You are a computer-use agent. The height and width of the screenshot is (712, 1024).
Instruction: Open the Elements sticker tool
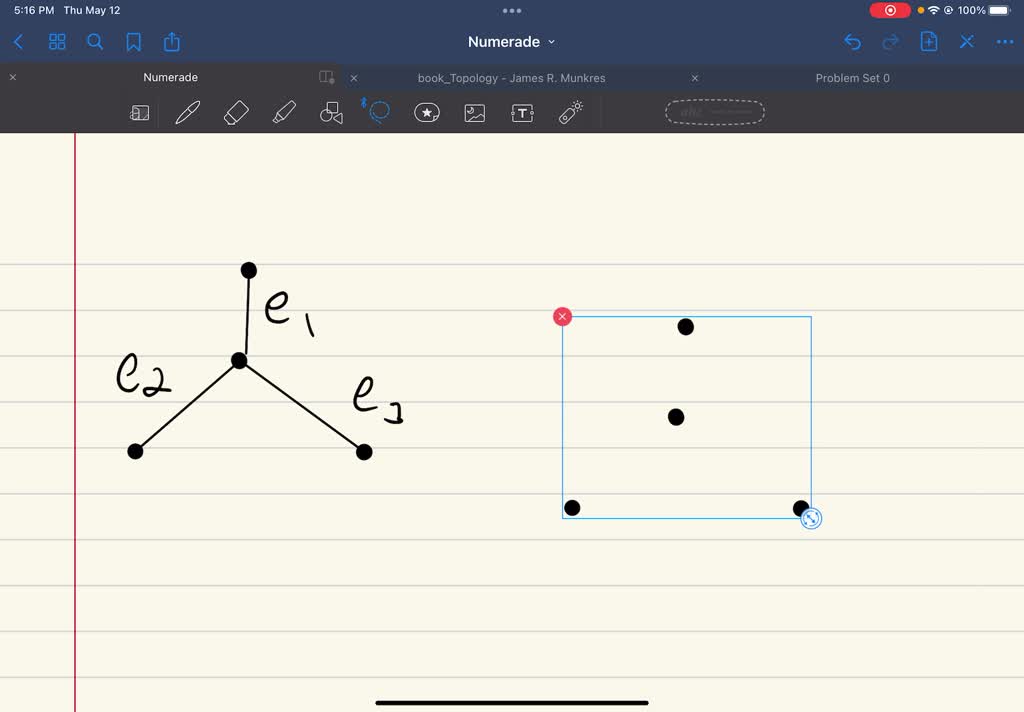pyautogui.click(x=427, y=112)
